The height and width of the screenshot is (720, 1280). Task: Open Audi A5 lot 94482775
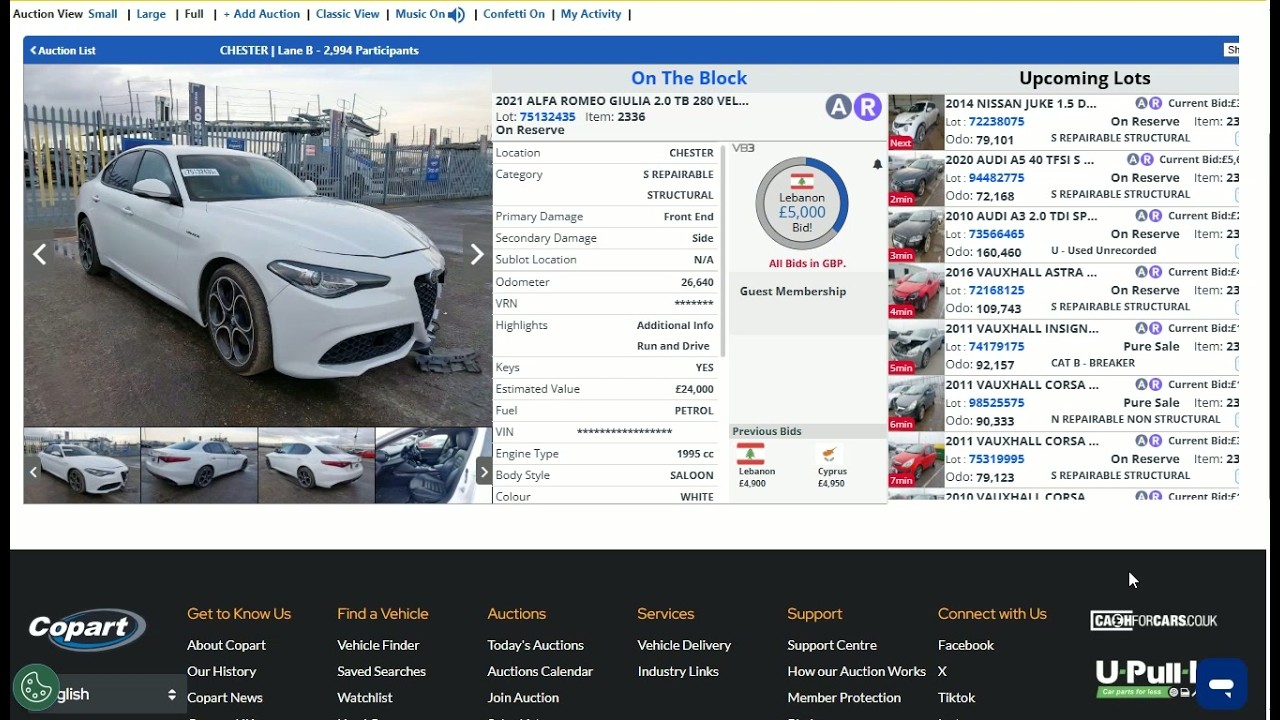(996, 178)
